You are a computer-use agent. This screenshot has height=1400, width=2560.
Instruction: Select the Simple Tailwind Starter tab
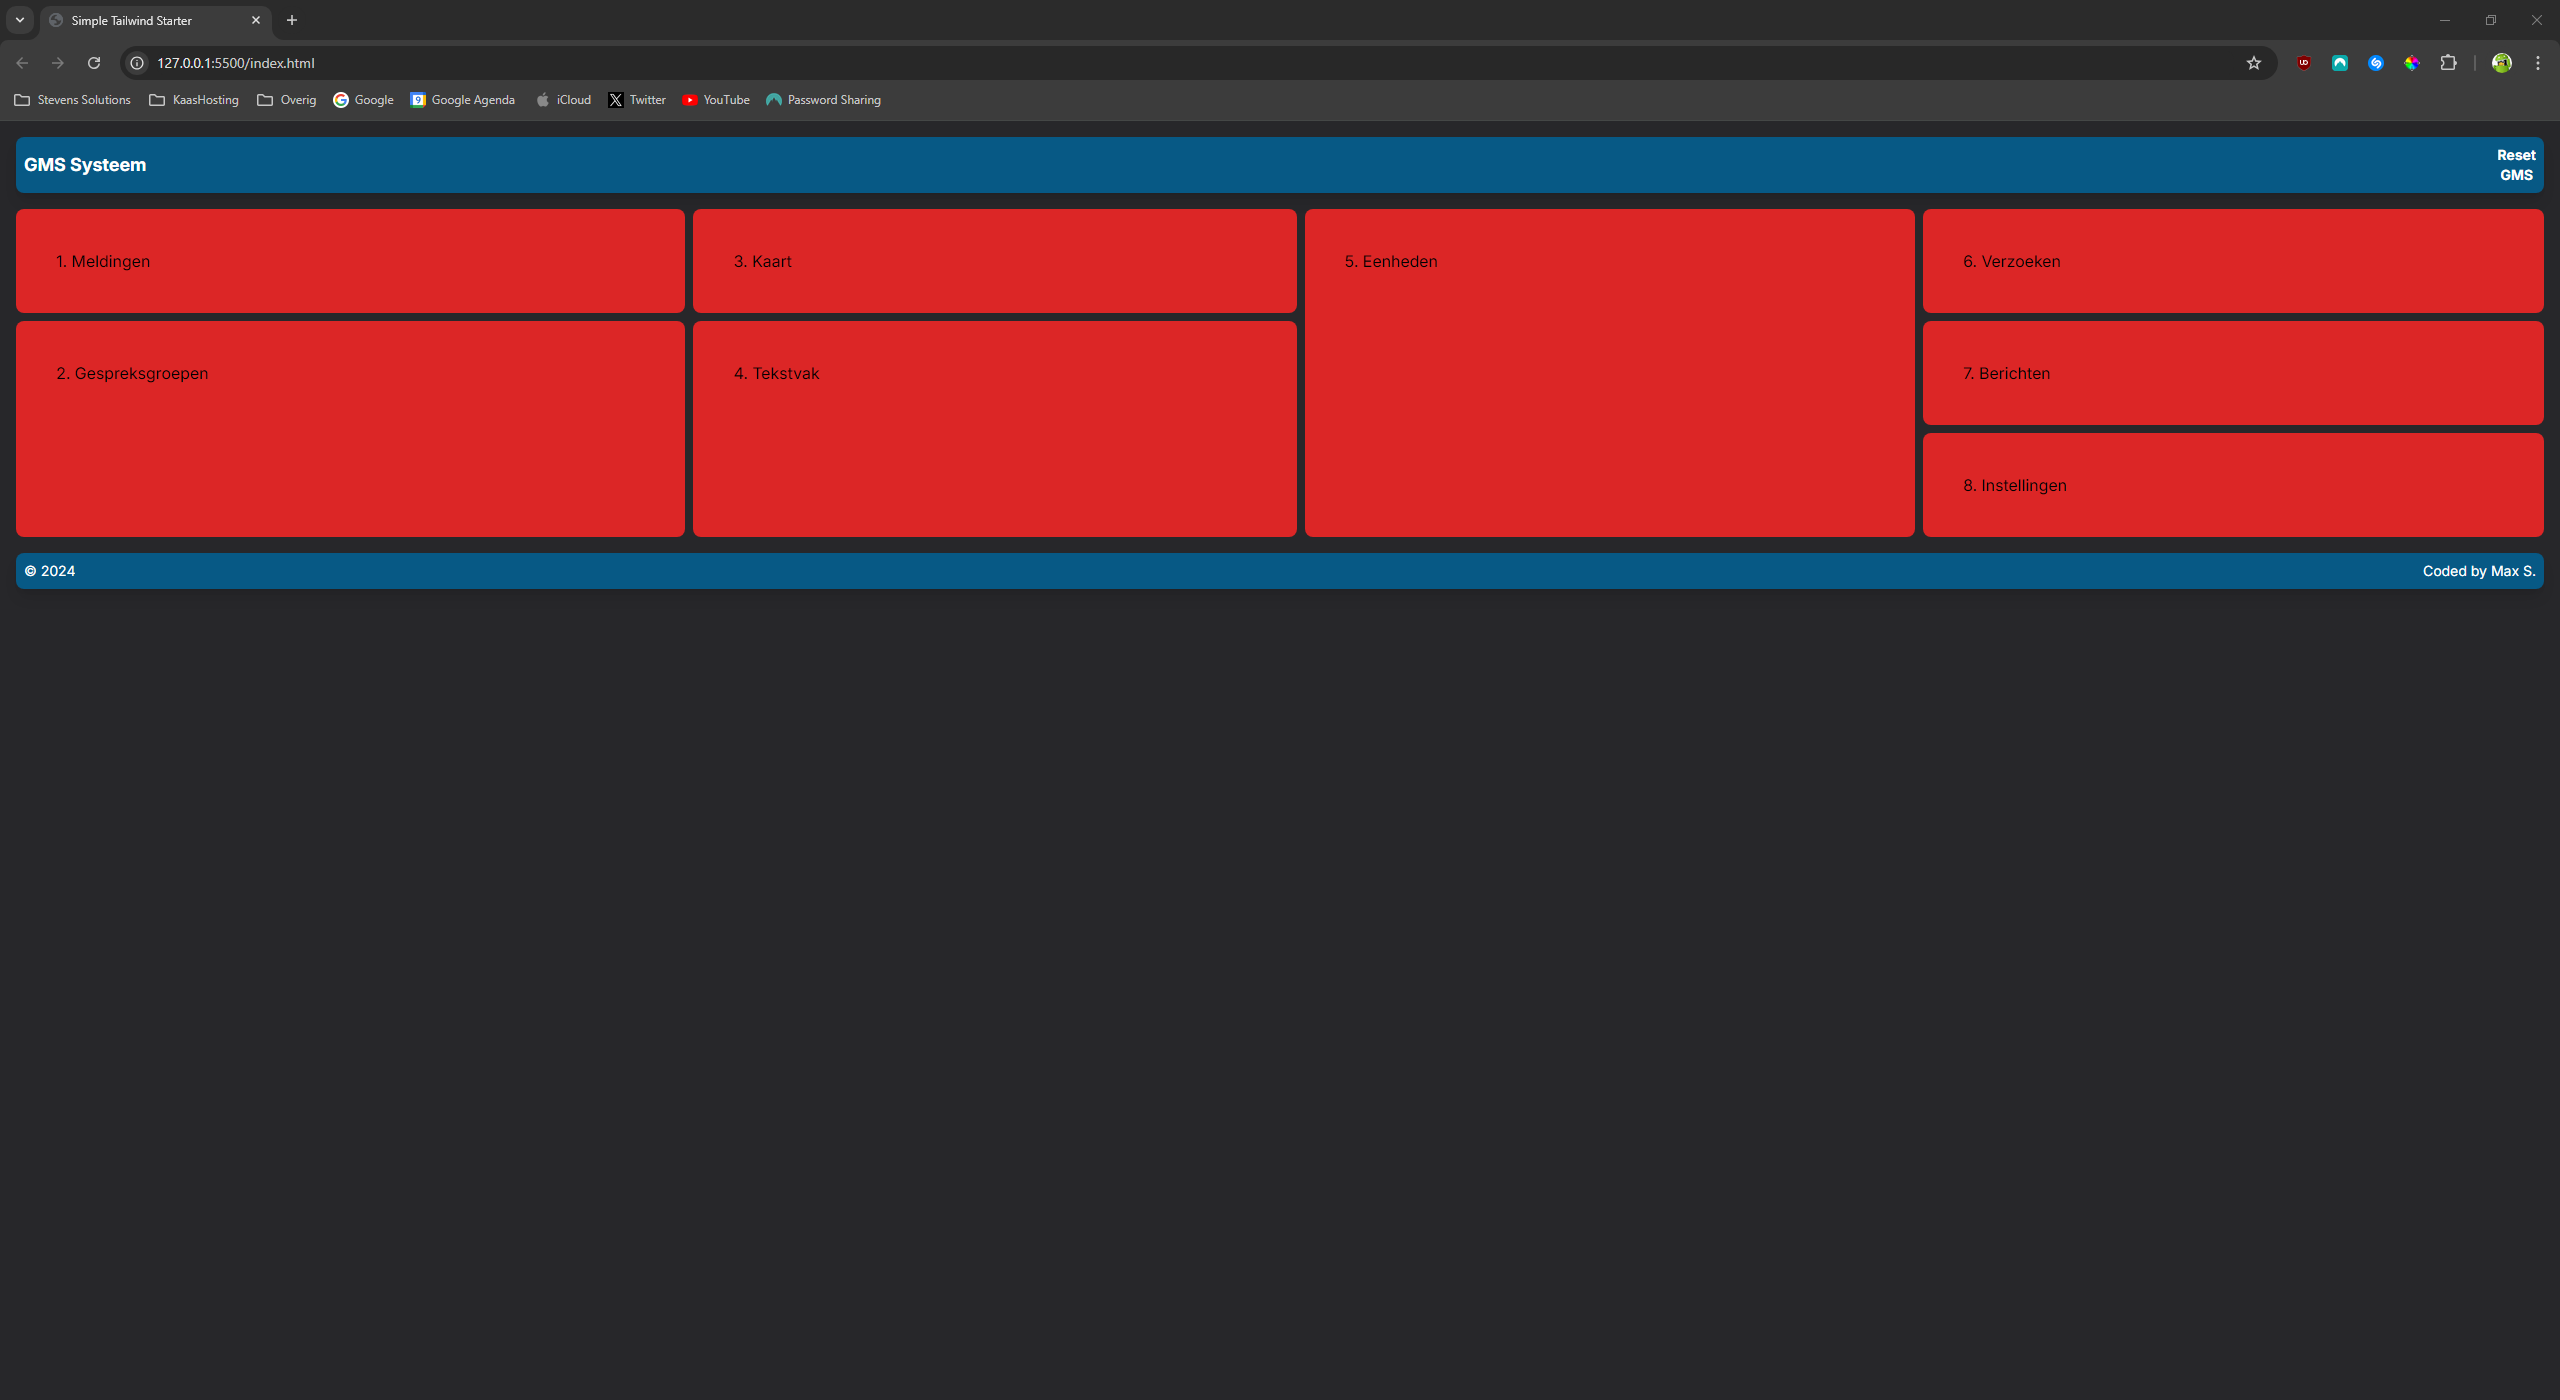pos(140,20)
